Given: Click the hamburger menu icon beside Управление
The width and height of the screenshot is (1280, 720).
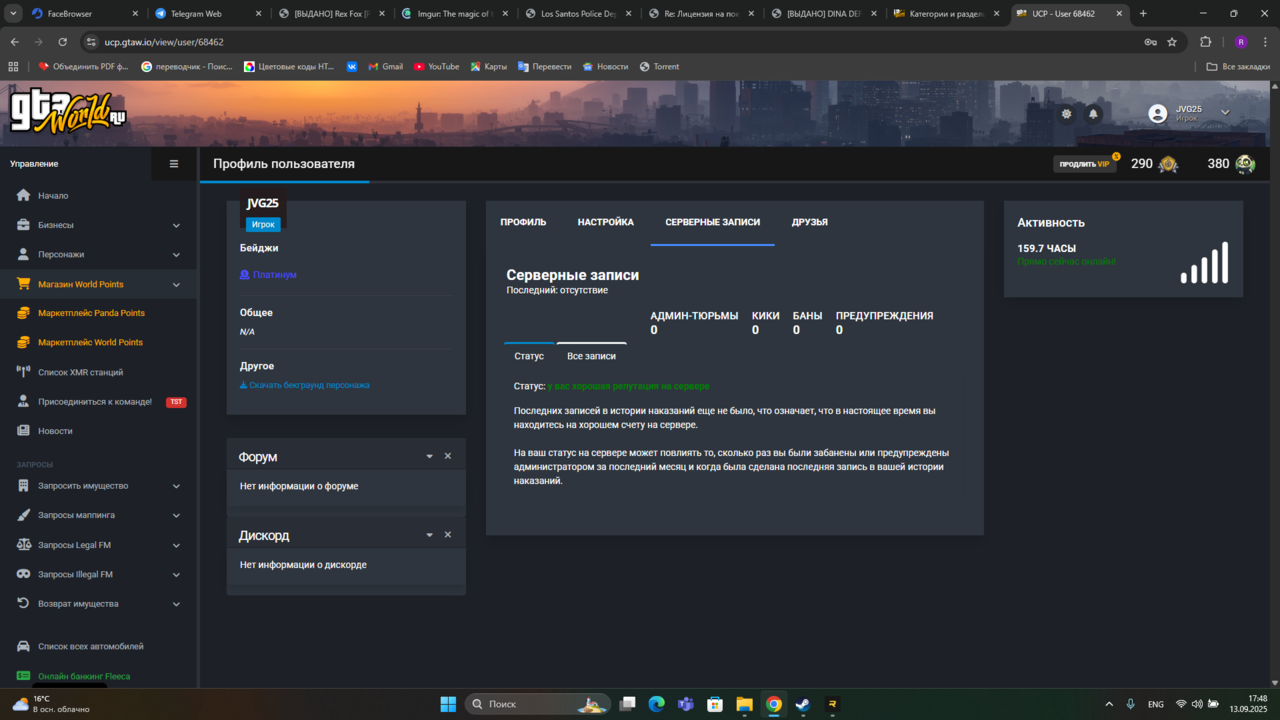Looking at the screenshot, I should click(174, 164).
